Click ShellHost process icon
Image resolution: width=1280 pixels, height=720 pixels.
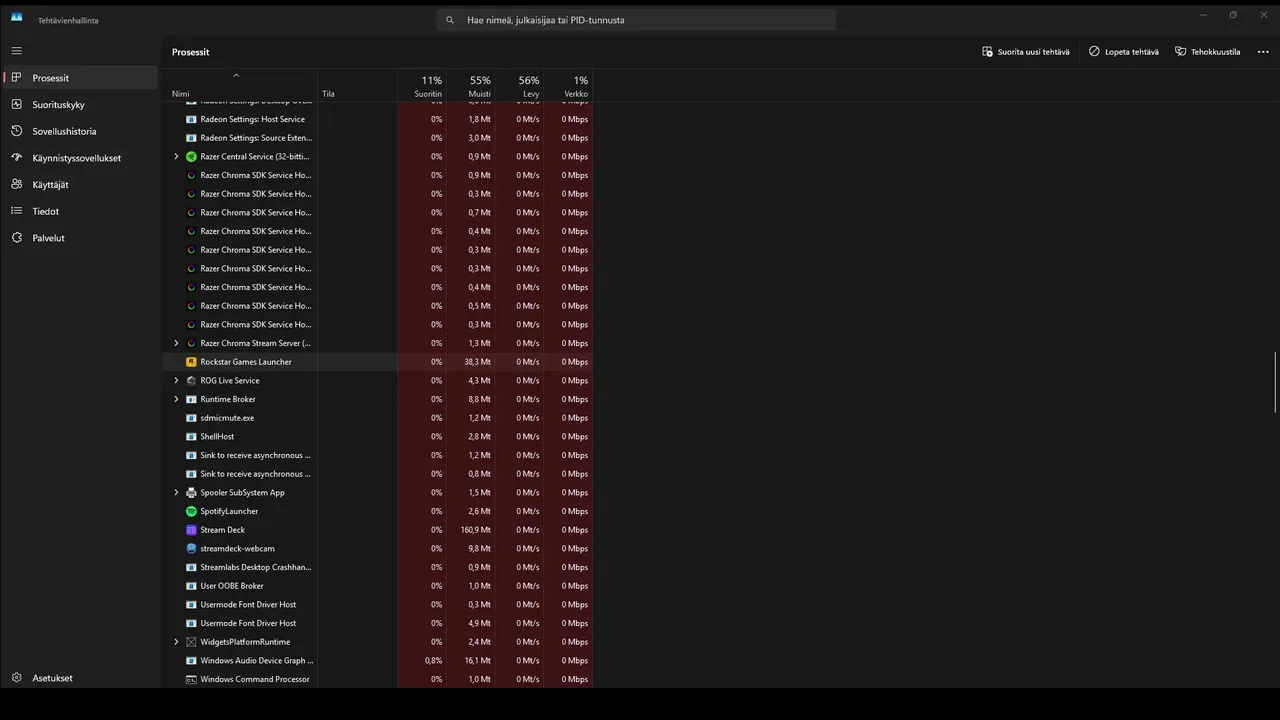tap(191, 437)
